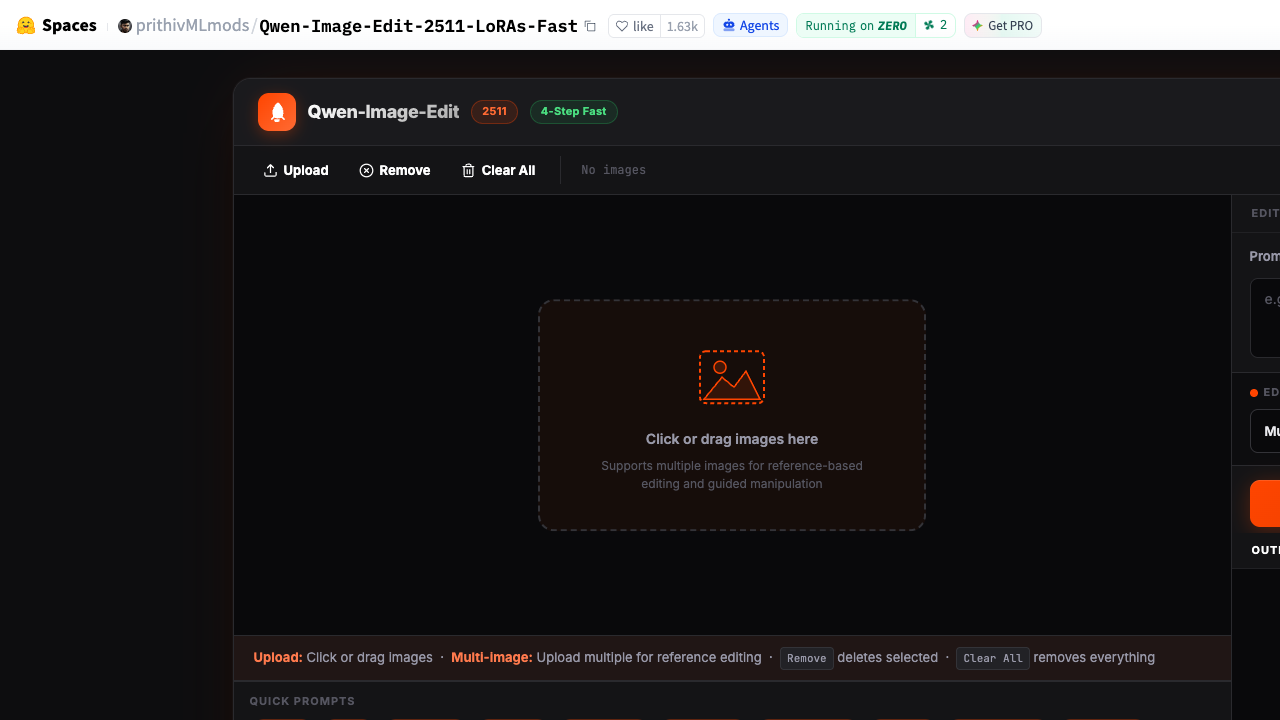Open the prithivMLmods profile link

tap(192, 26)
